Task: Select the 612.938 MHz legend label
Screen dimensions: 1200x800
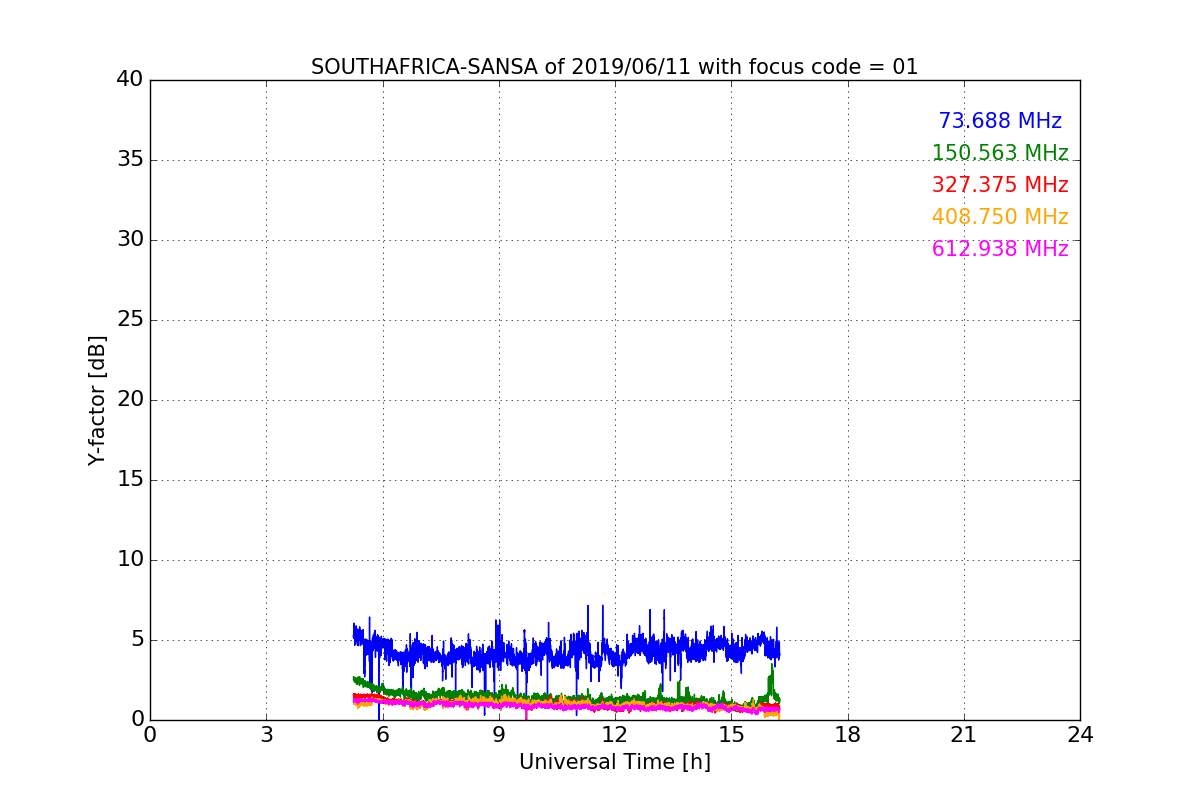Action: (1000, 249)
